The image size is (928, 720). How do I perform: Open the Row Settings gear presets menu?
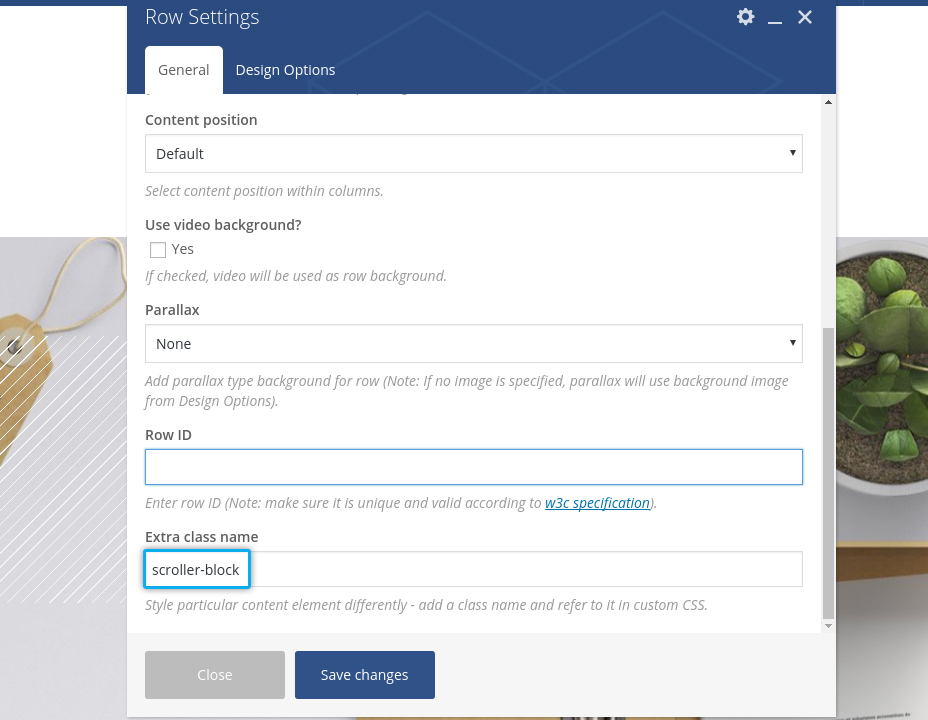(745, 17)
